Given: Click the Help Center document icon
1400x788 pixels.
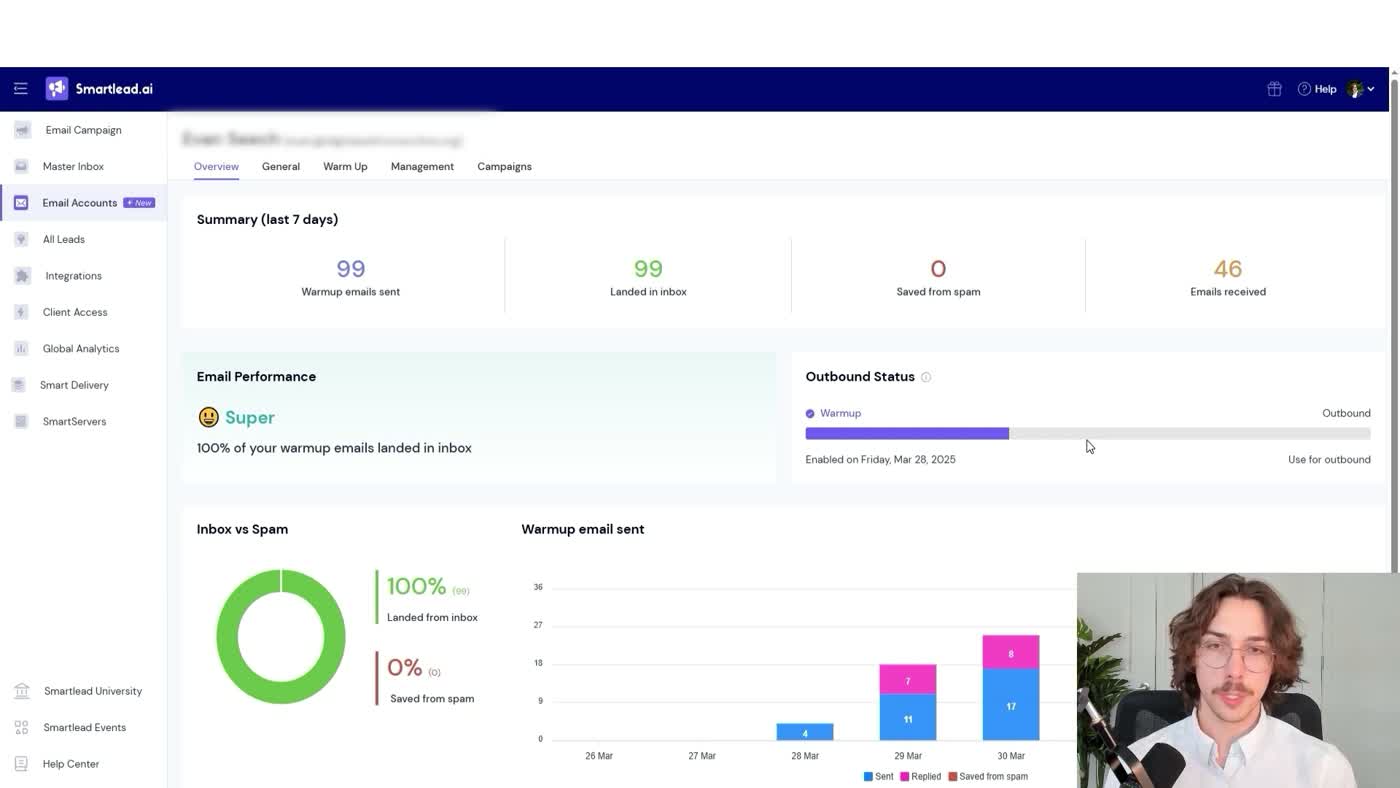Looking at the screenshot, I should [x=21, y=764].
